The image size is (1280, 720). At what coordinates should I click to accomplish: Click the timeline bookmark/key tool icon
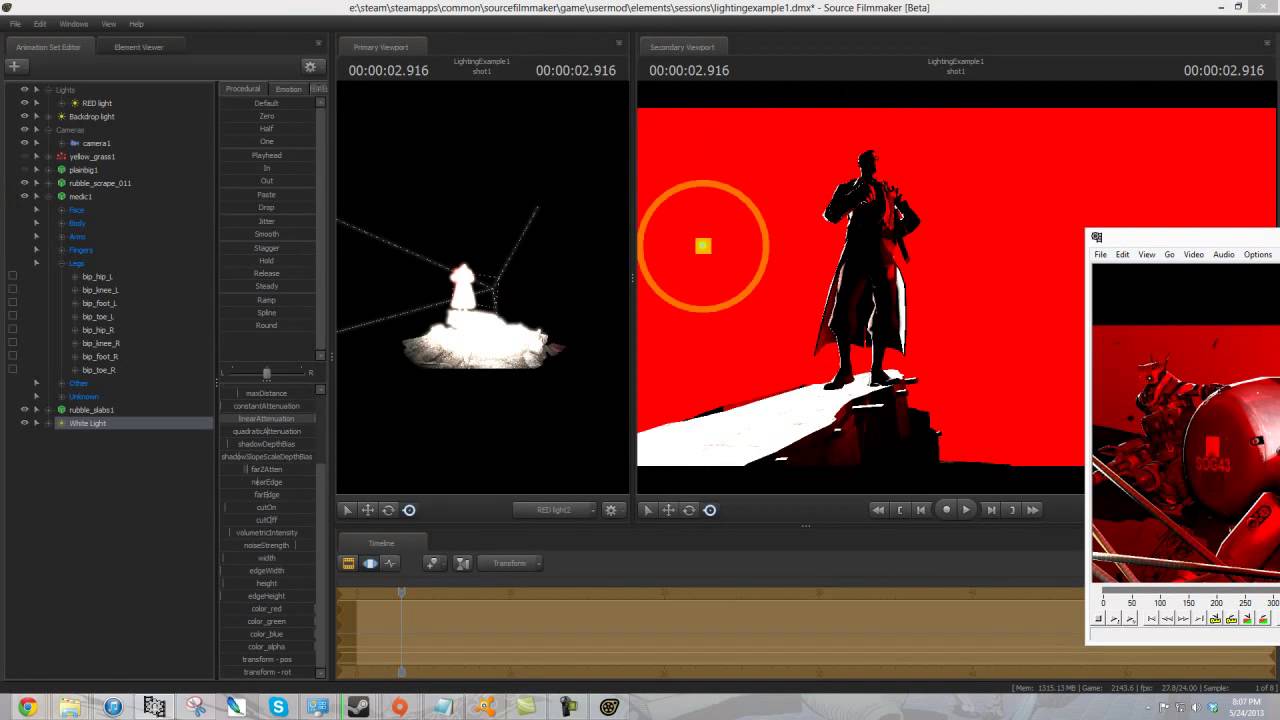pos(432,563)
